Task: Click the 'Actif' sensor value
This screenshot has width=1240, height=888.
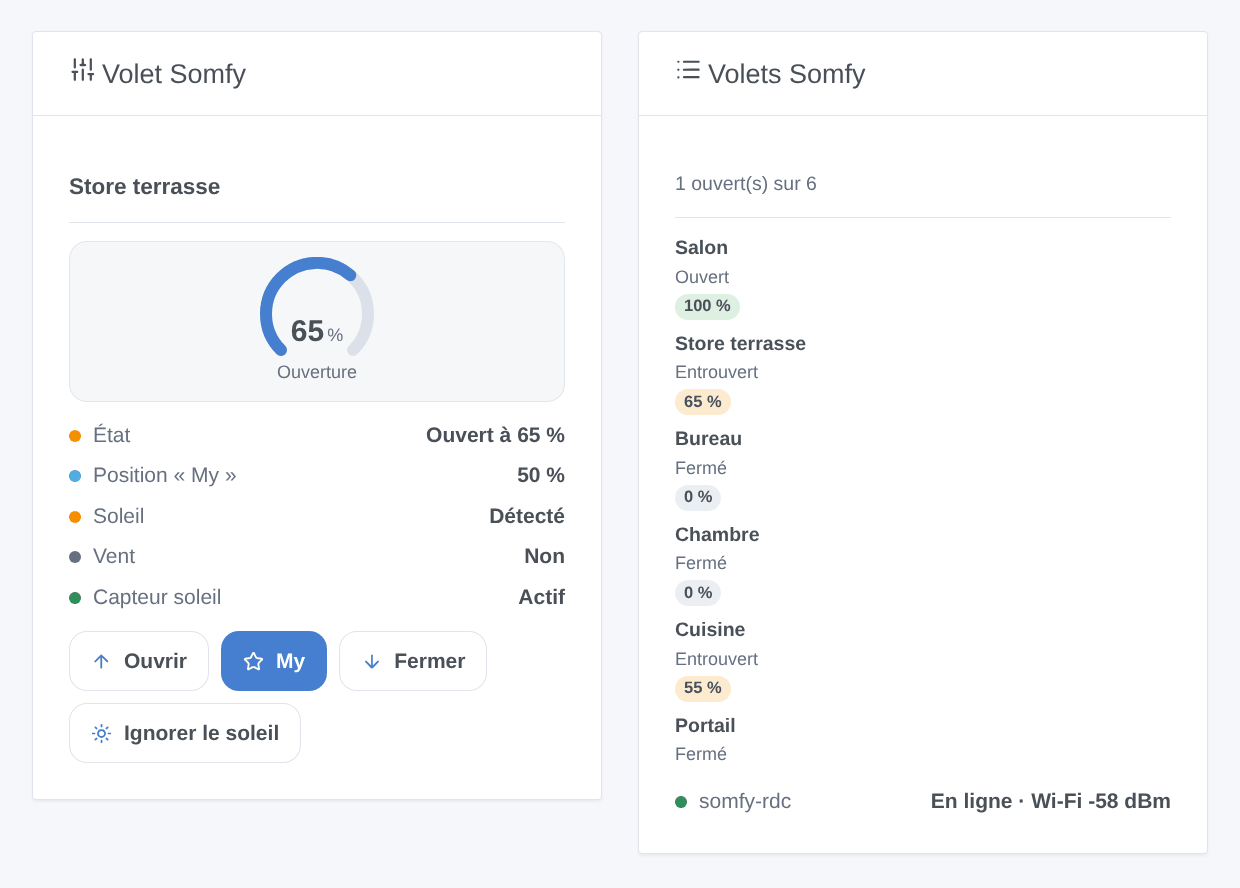Action: pyautogui.click(x=541, y=597)
